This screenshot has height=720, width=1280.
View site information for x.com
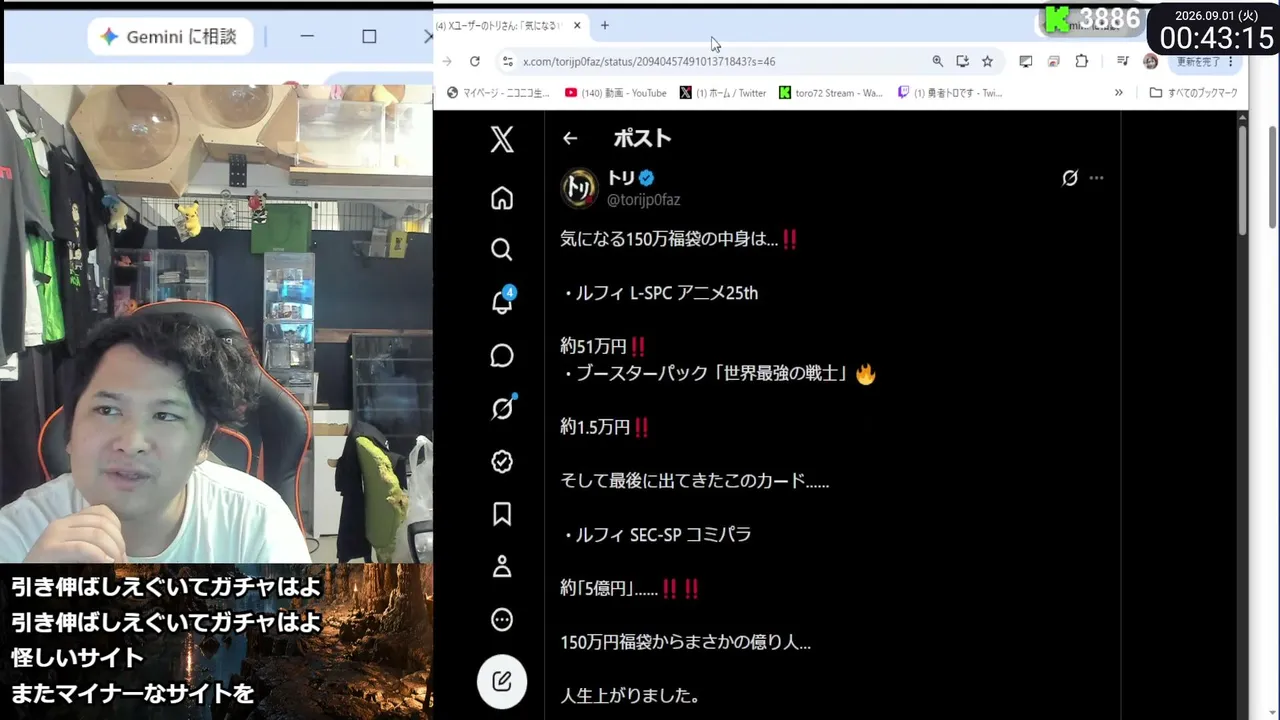pyautogui.click(x=508, y=61)
